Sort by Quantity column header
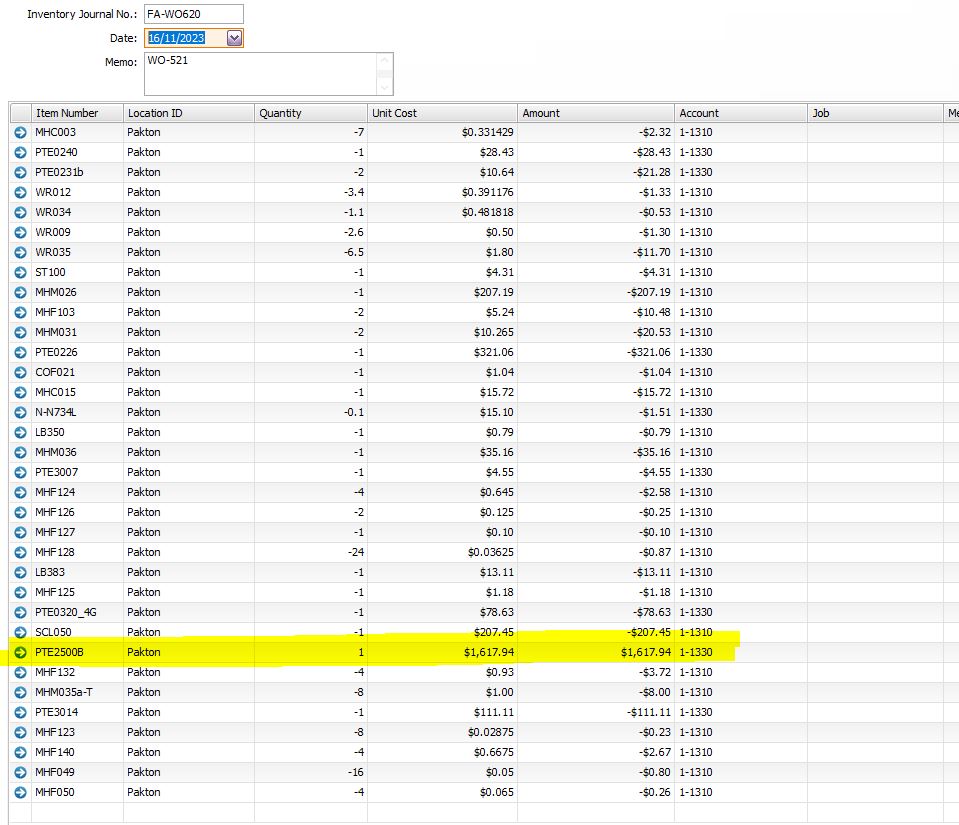 (x=311, y=113)
